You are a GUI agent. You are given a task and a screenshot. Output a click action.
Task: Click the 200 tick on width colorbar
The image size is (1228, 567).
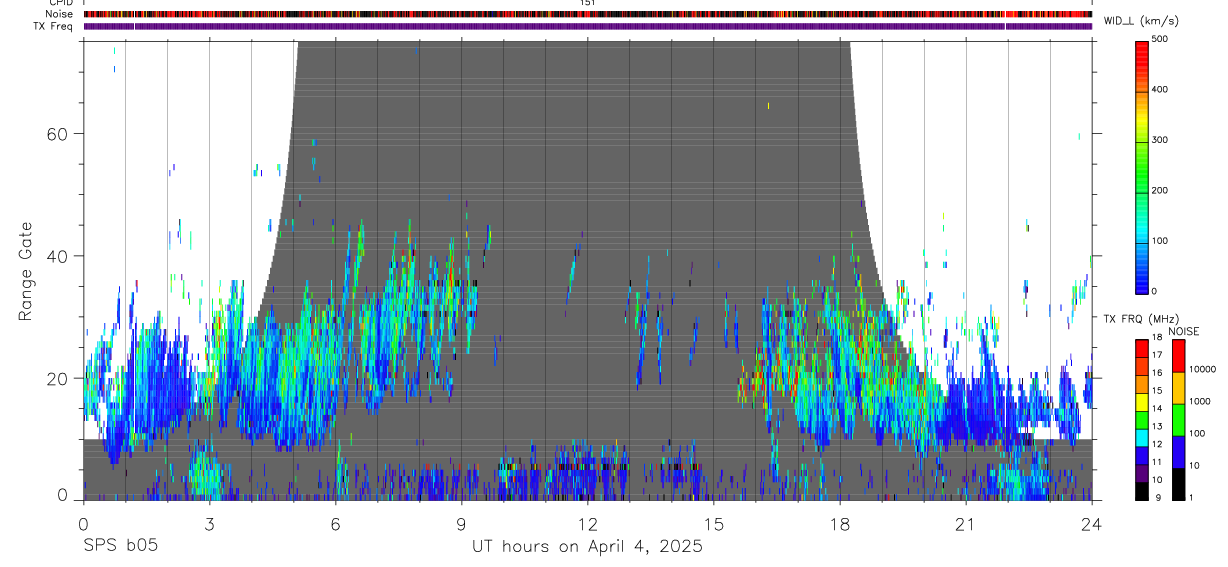tap(1160, 190)
